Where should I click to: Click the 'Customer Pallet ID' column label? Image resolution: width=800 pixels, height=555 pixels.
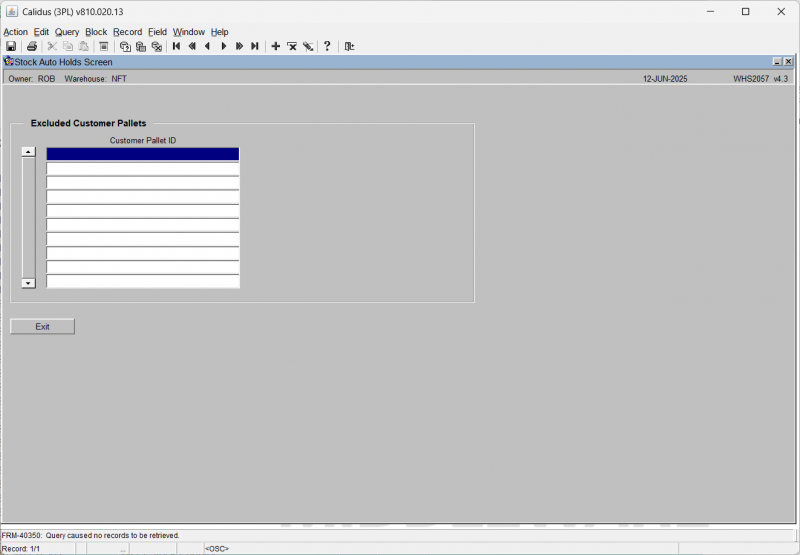(x=143, y=140)
